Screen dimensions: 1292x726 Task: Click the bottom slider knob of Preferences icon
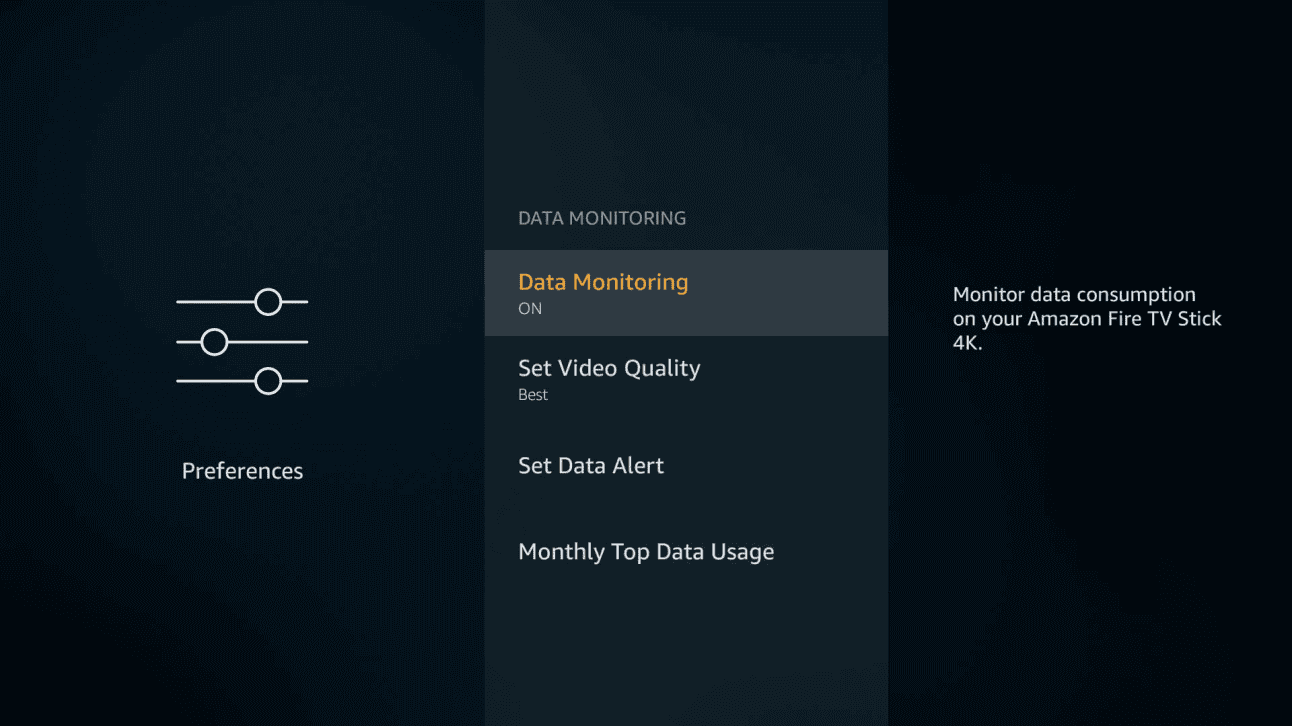[268, 381]
